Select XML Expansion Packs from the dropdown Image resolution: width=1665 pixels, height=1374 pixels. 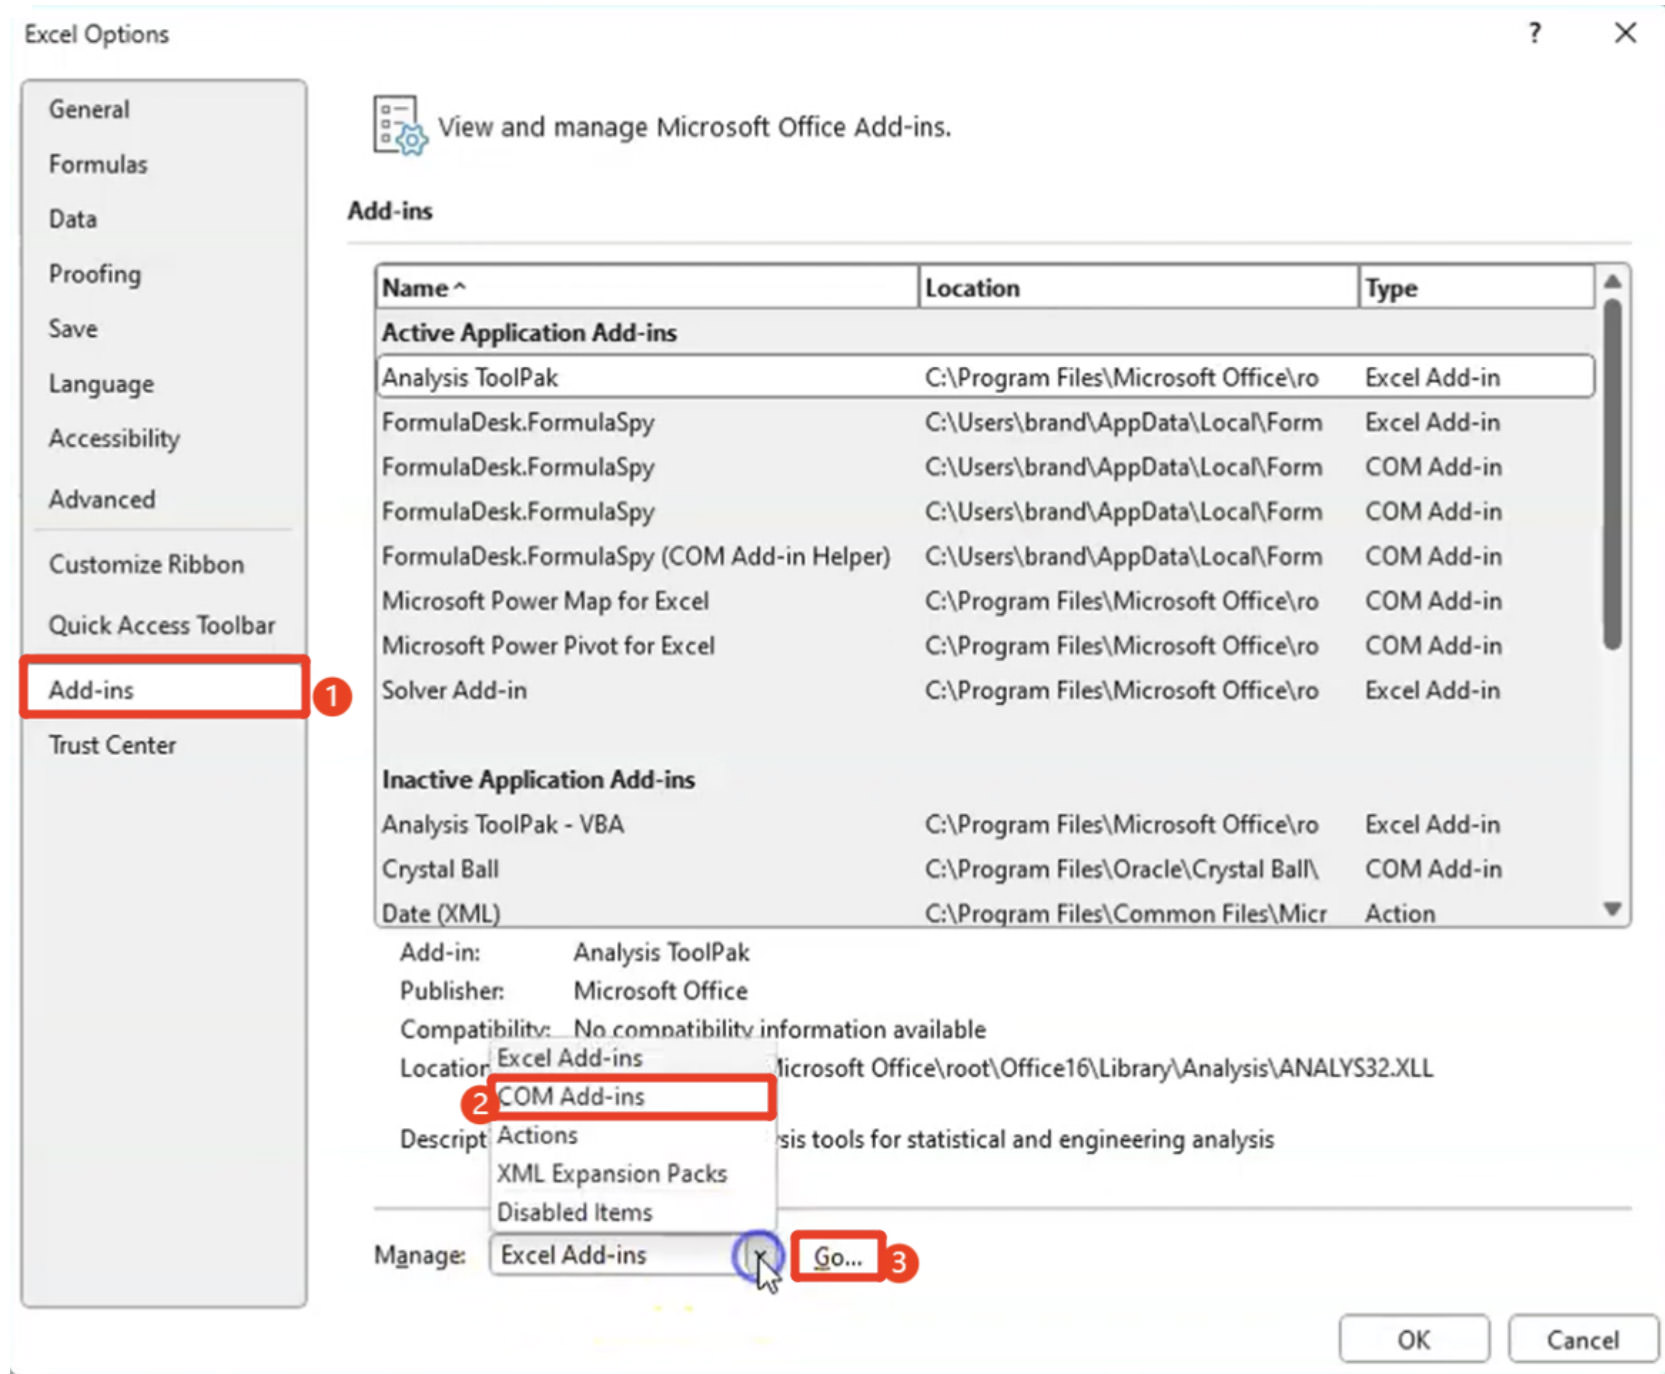point(611,1173)
